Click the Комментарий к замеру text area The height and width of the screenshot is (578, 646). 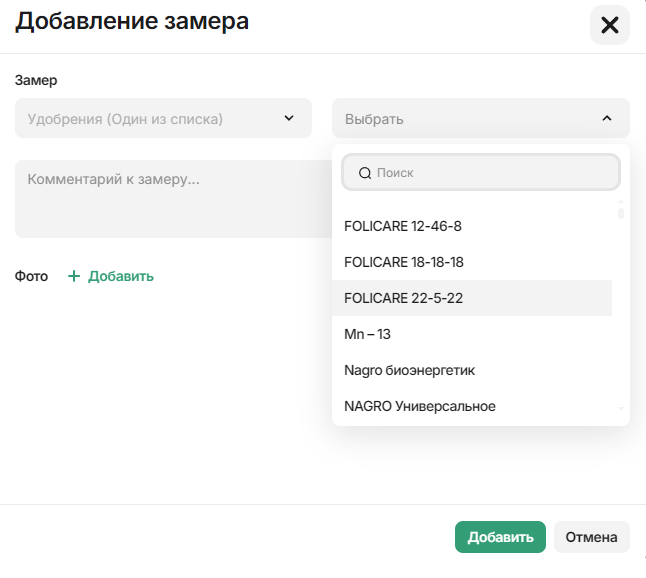pos(173,199)
